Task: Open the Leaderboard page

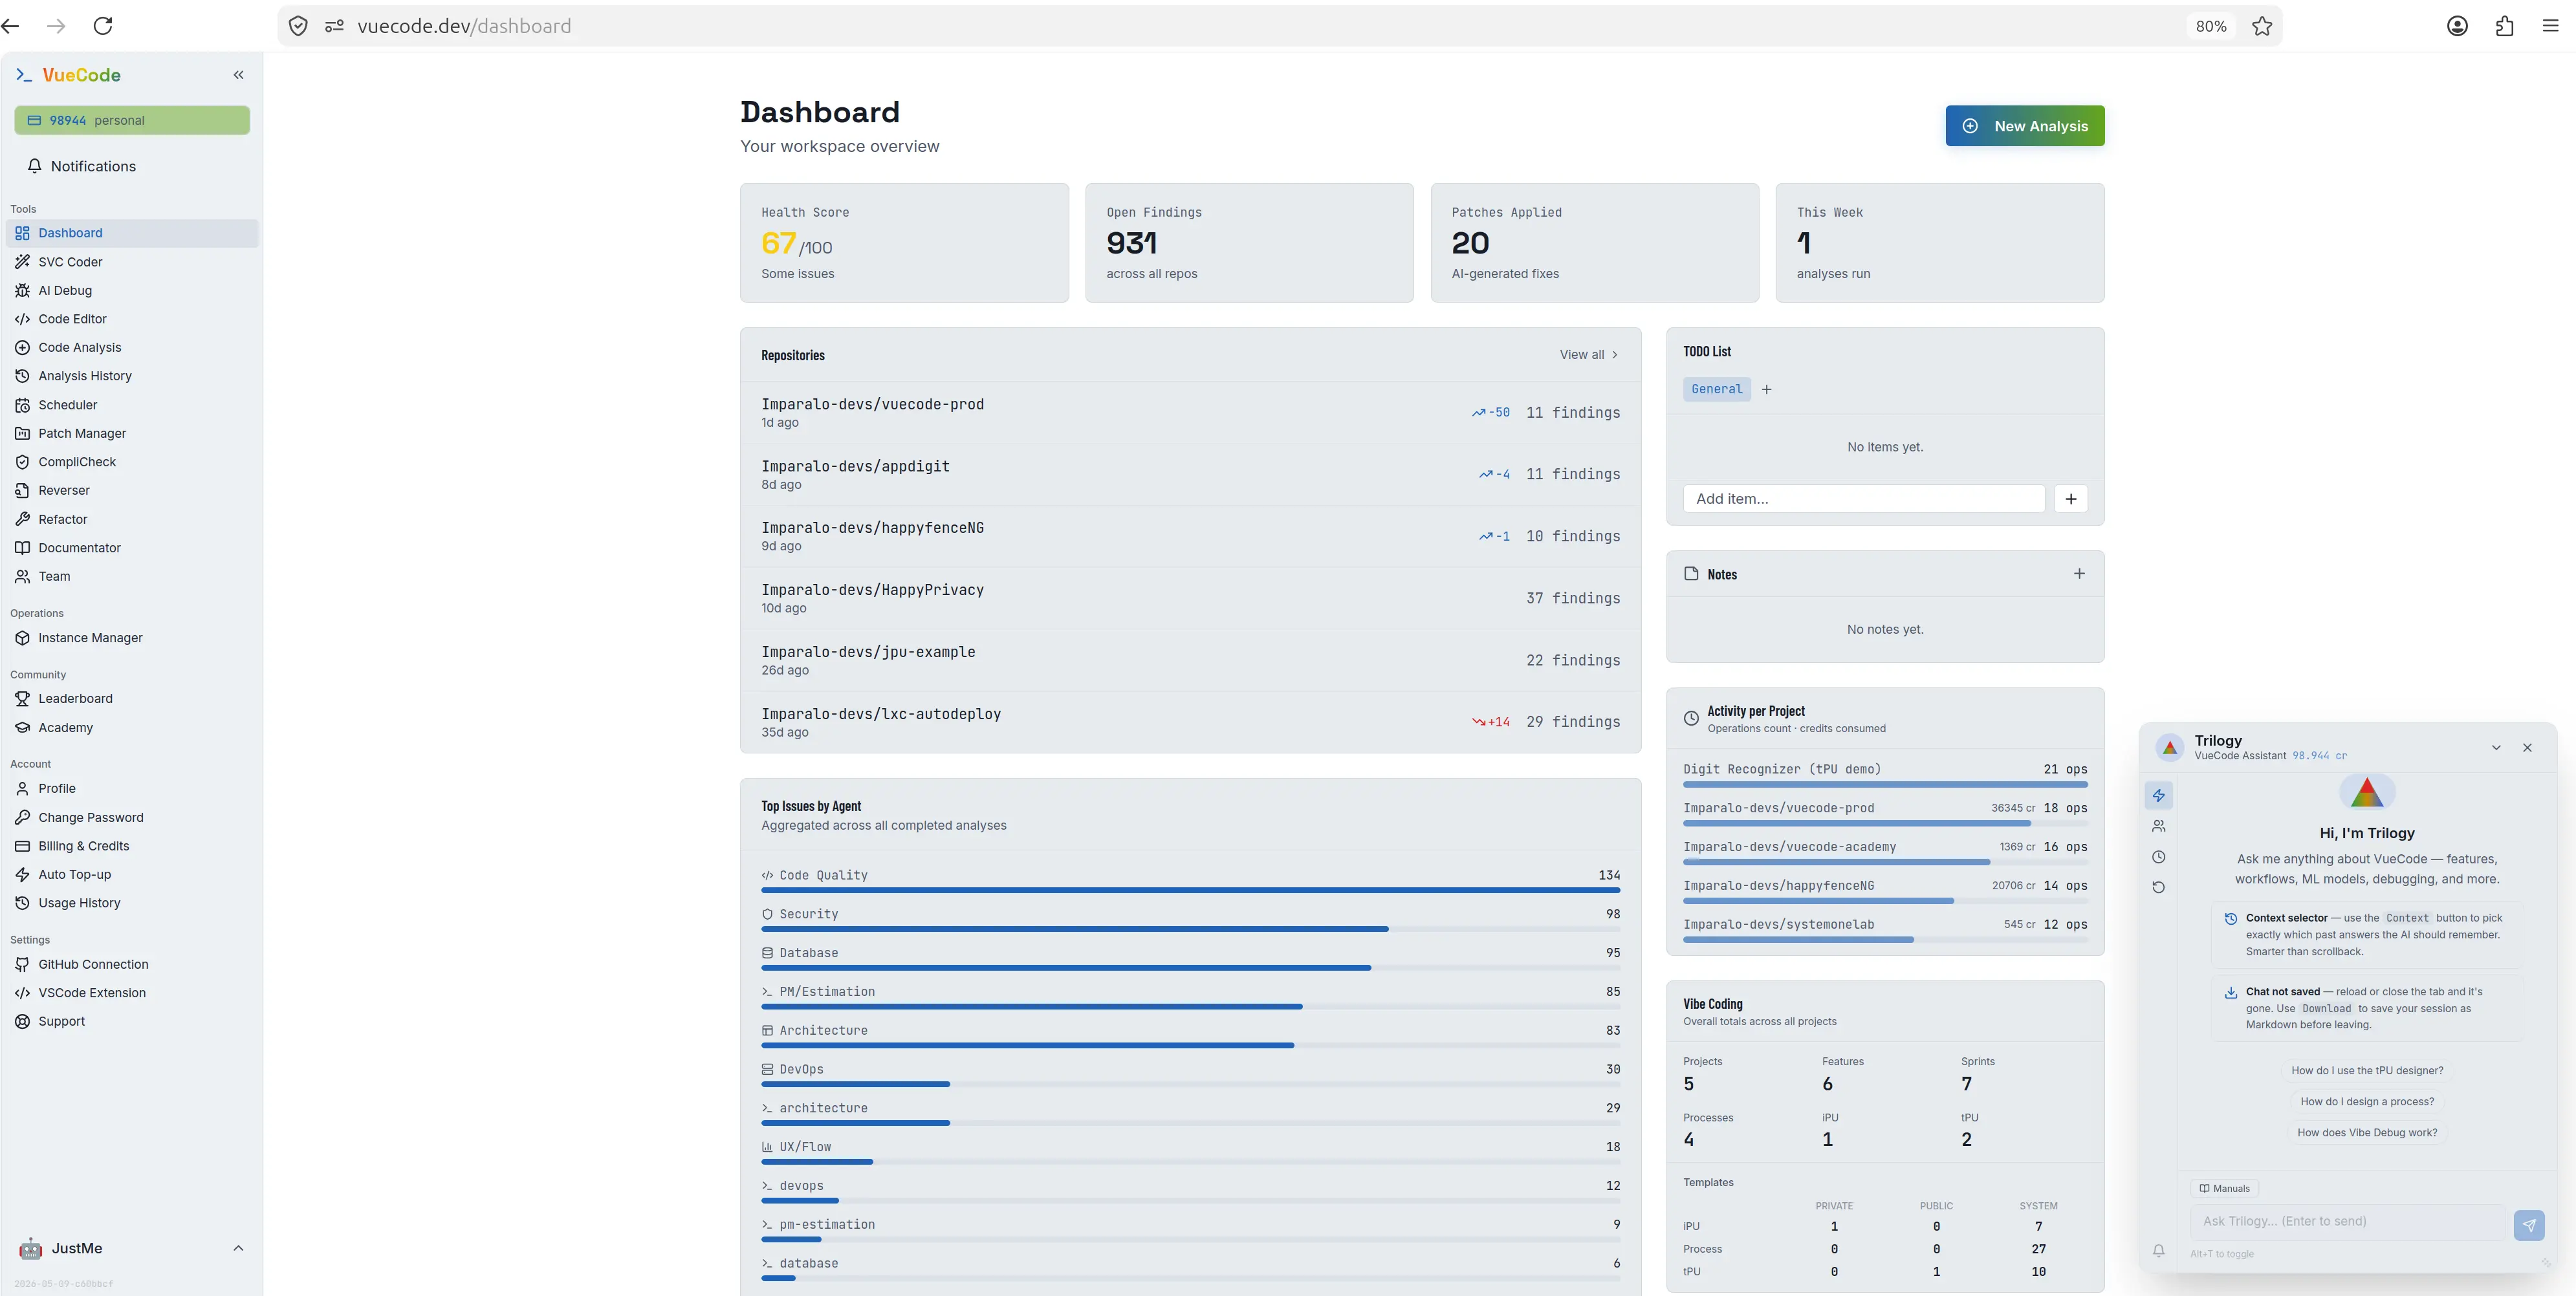Action: [132, 698]
